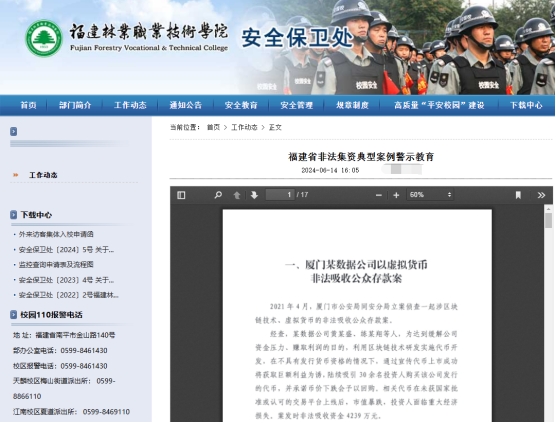This screenshot has height=423, width=556.
Task: Click the college tree logo
Action: (x=44, y=38)
